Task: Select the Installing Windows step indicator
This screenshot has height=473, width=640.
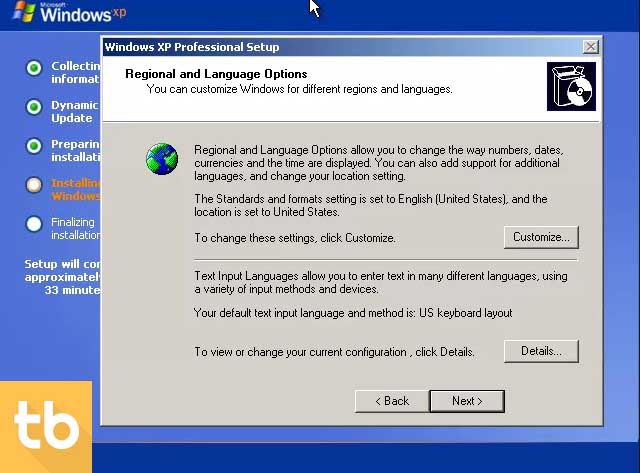Action: pos(34,185)
